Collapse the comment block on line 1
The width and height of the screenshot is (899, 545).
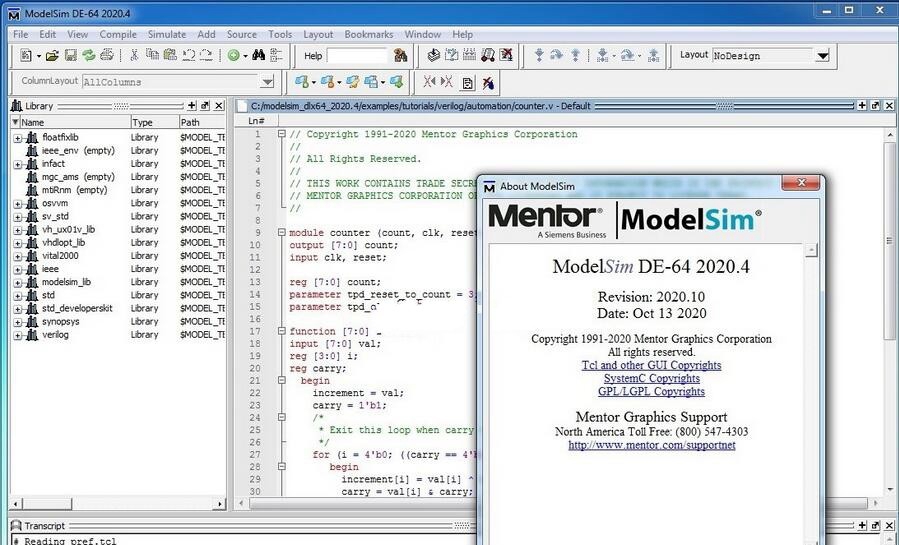pos(282,134)
